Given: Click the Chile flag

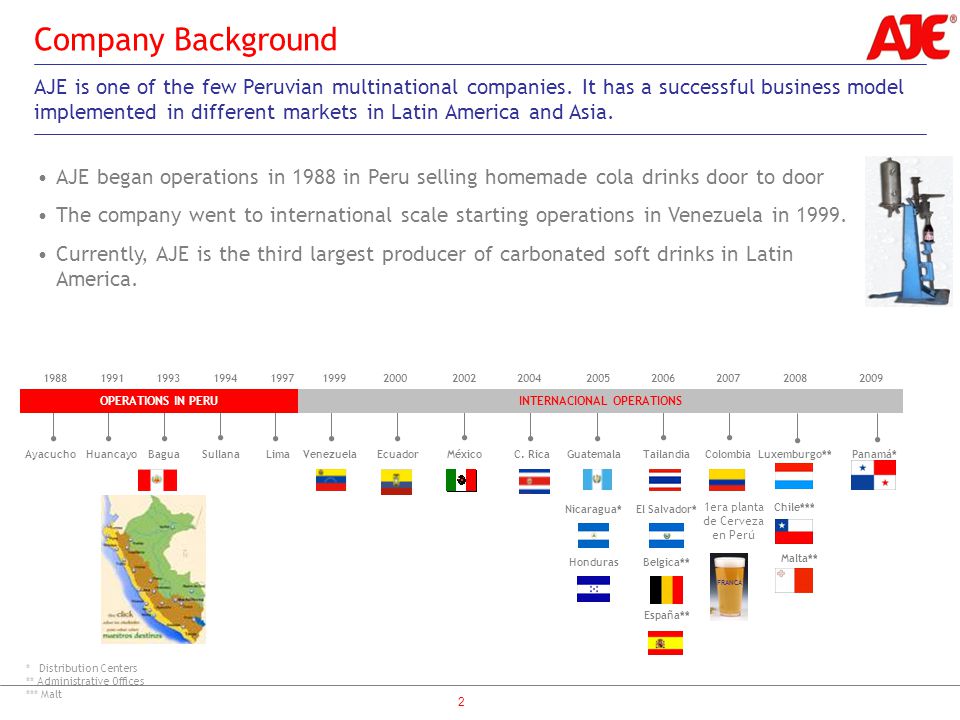Looking at the screenshot, I should click(794, 531).
